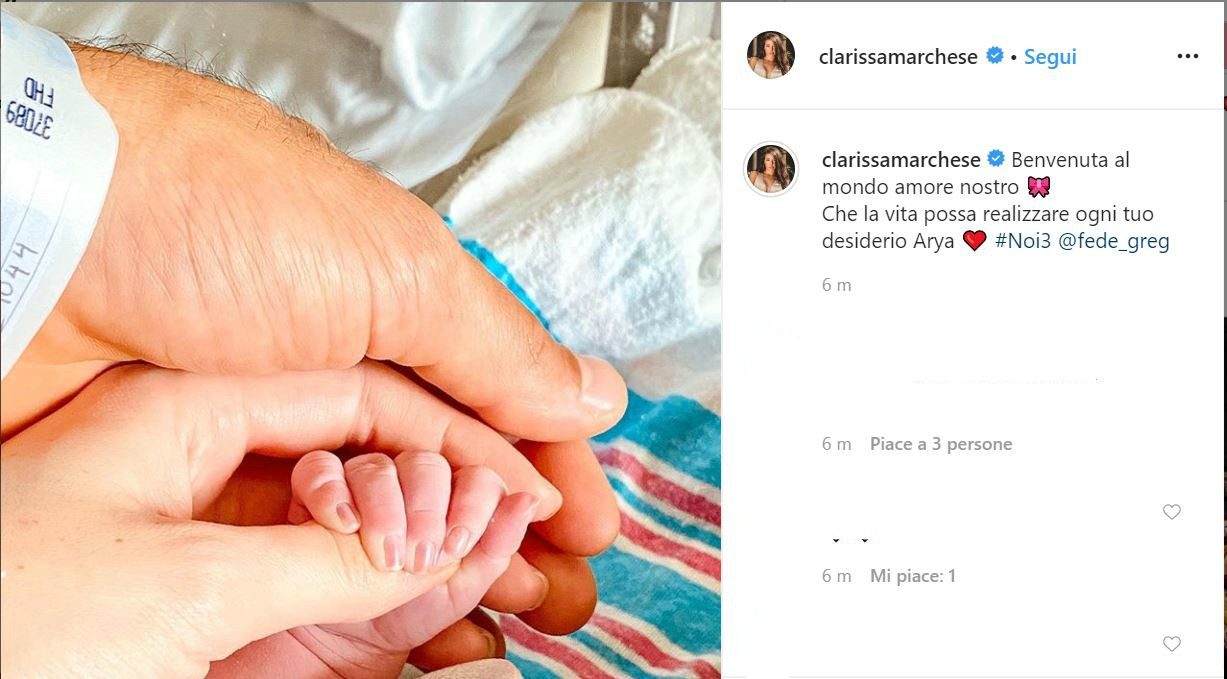Click the 6 m timestamp beside 'Piace a 3 persone'
The image size is (1227, 679).
coord(837,444)
